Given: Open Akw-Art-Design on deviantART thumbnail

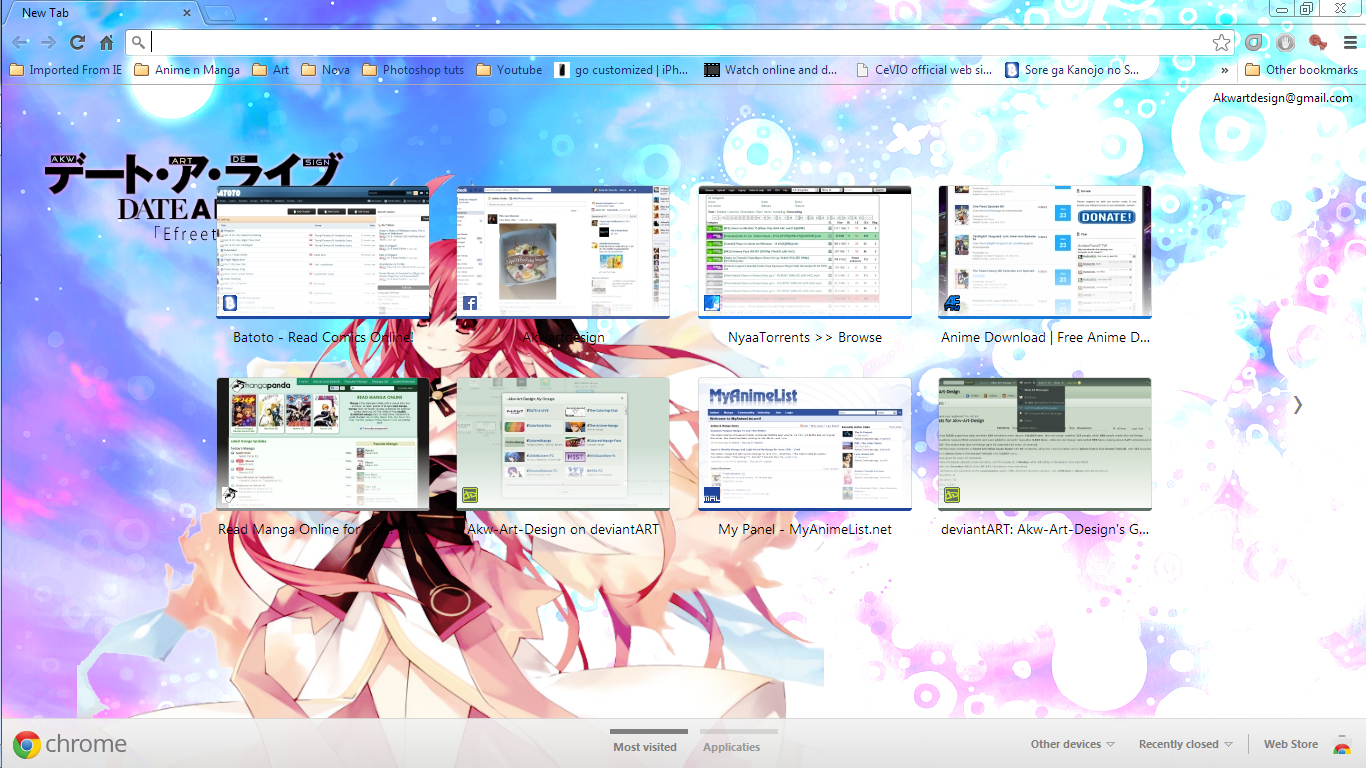Looking at the screenshot, I should (563, 444).
